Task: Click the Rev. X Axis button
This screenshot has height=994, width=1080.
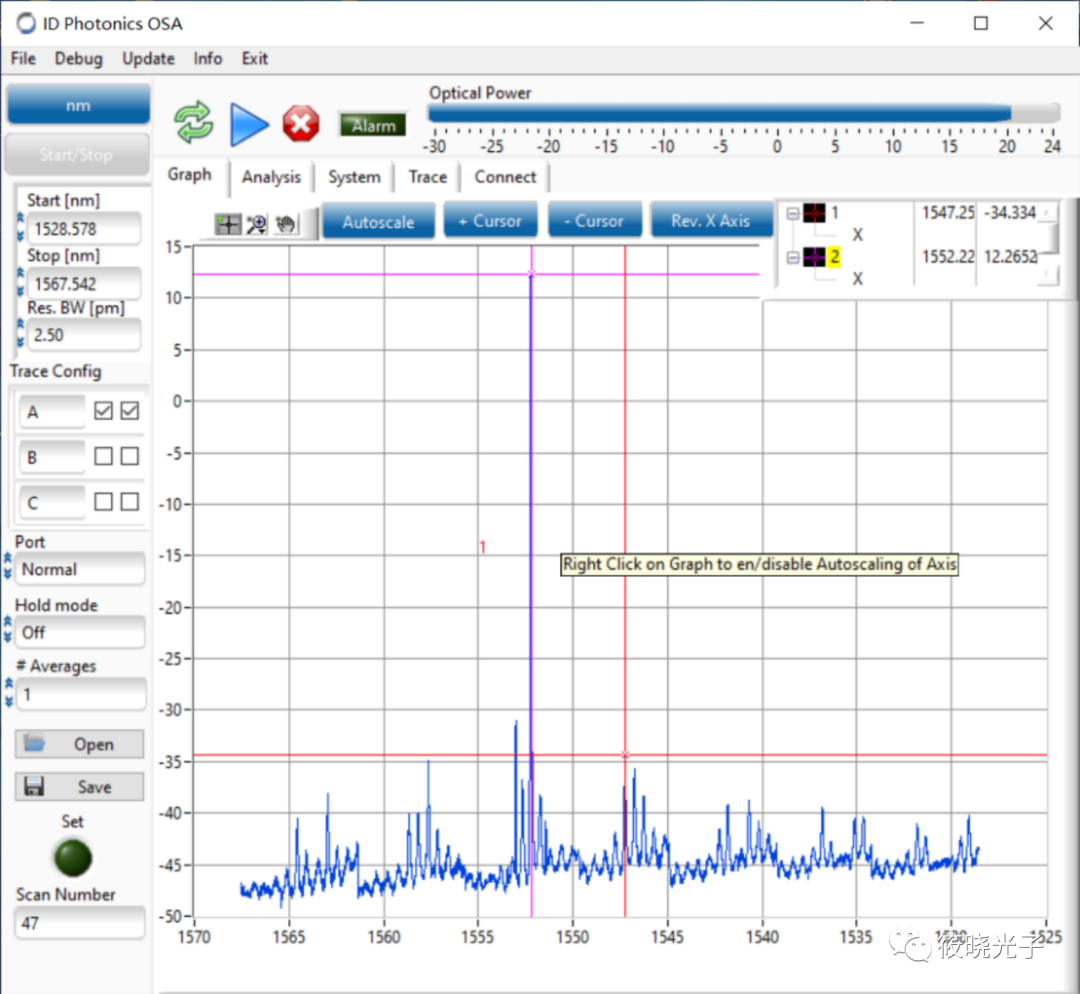Action: pos(711,221)
